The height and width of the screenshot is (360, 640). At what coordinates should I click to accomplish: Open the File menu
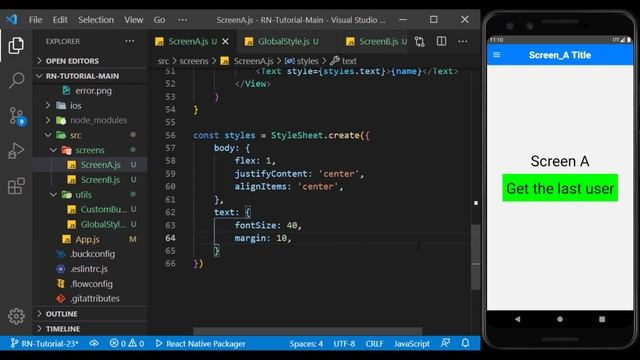click(x=35, y=20)
